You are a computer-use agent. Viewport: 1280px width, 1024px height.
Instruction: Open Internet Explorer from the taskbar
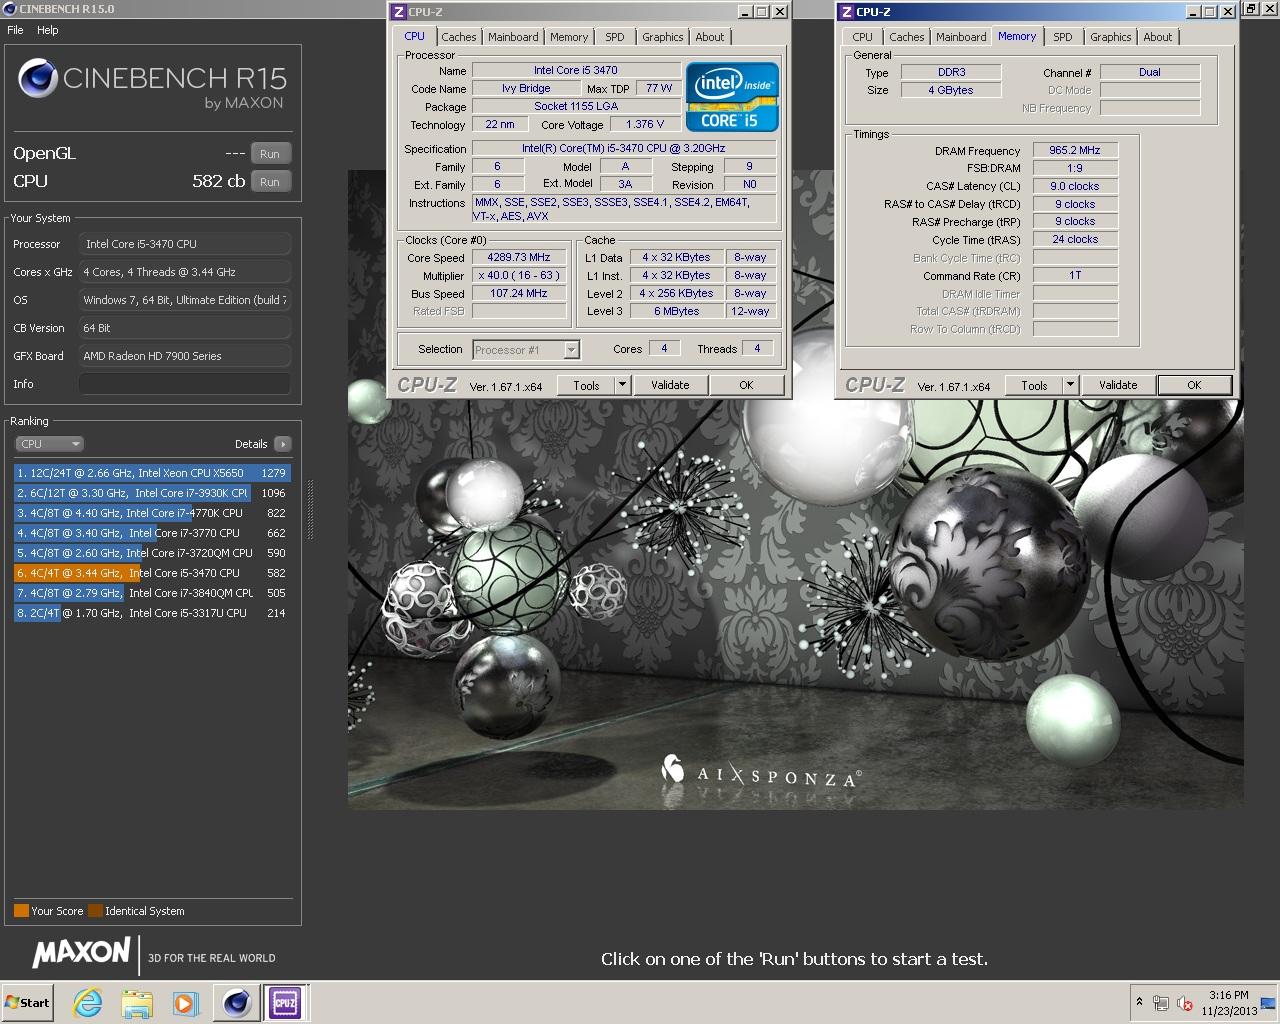point(88,1003)
